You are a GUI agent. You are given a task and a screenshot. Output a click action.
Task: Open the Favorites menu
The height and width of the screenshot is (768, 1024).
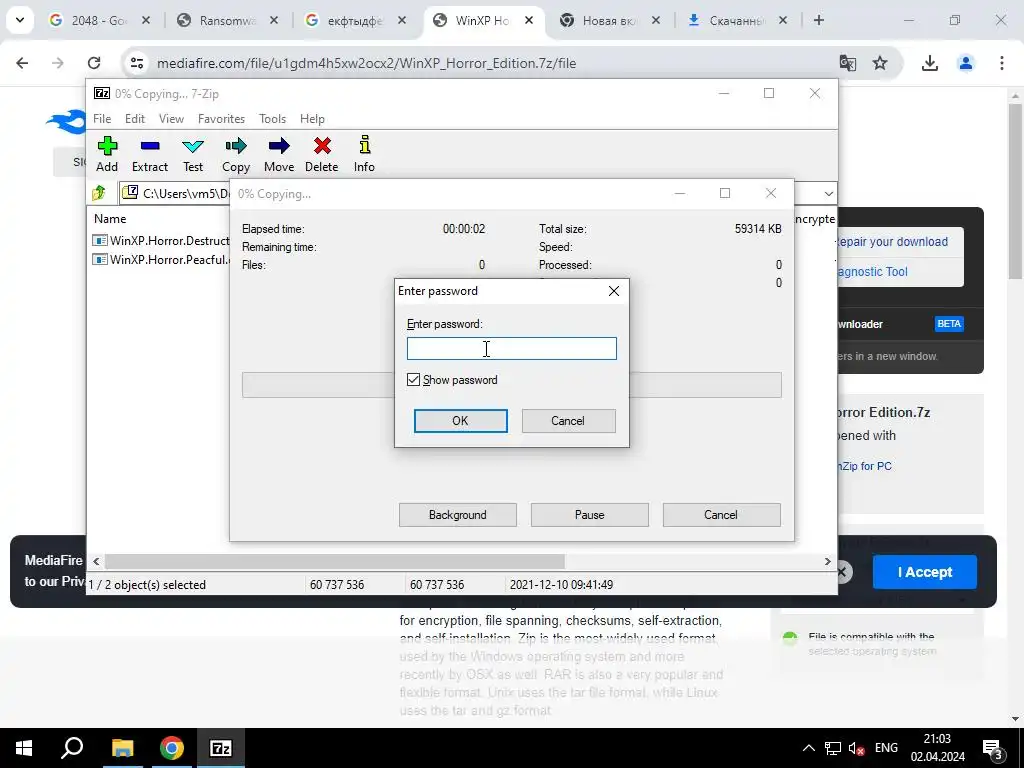[221, 119]
